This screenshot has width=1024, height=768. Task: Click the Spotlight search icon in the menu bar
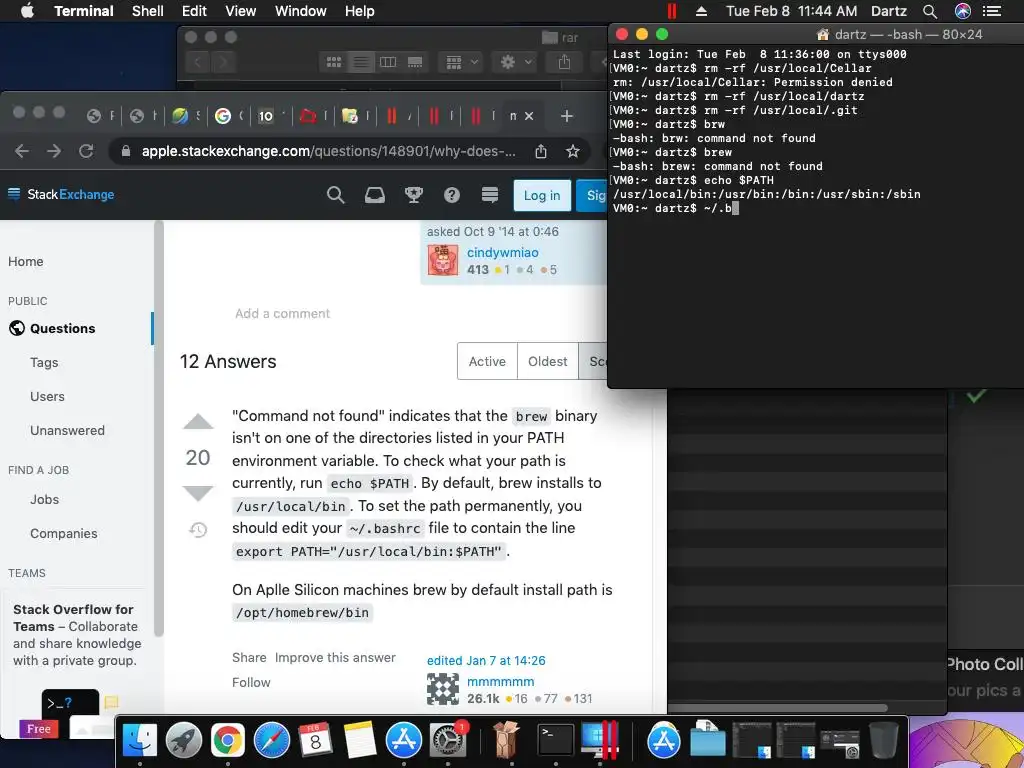pos(930,11)
